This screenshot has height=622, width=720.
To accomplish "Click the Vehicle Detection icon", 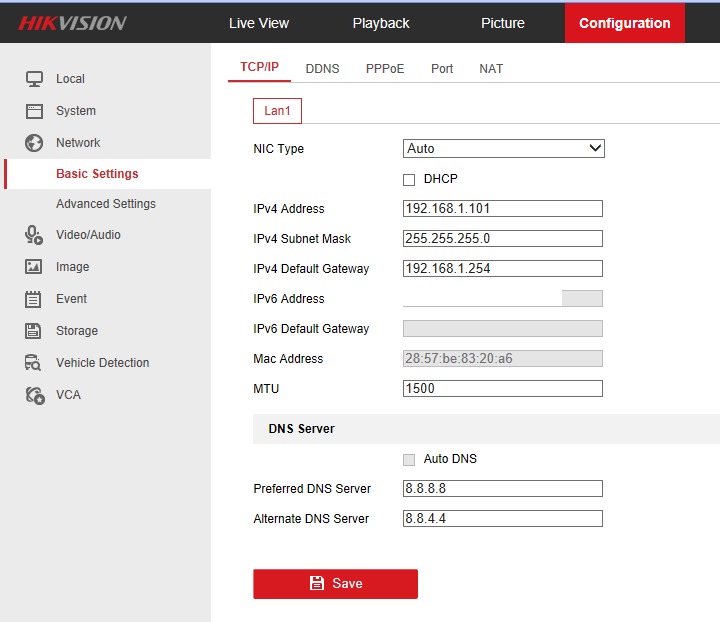I will click(x=34, y=363).
